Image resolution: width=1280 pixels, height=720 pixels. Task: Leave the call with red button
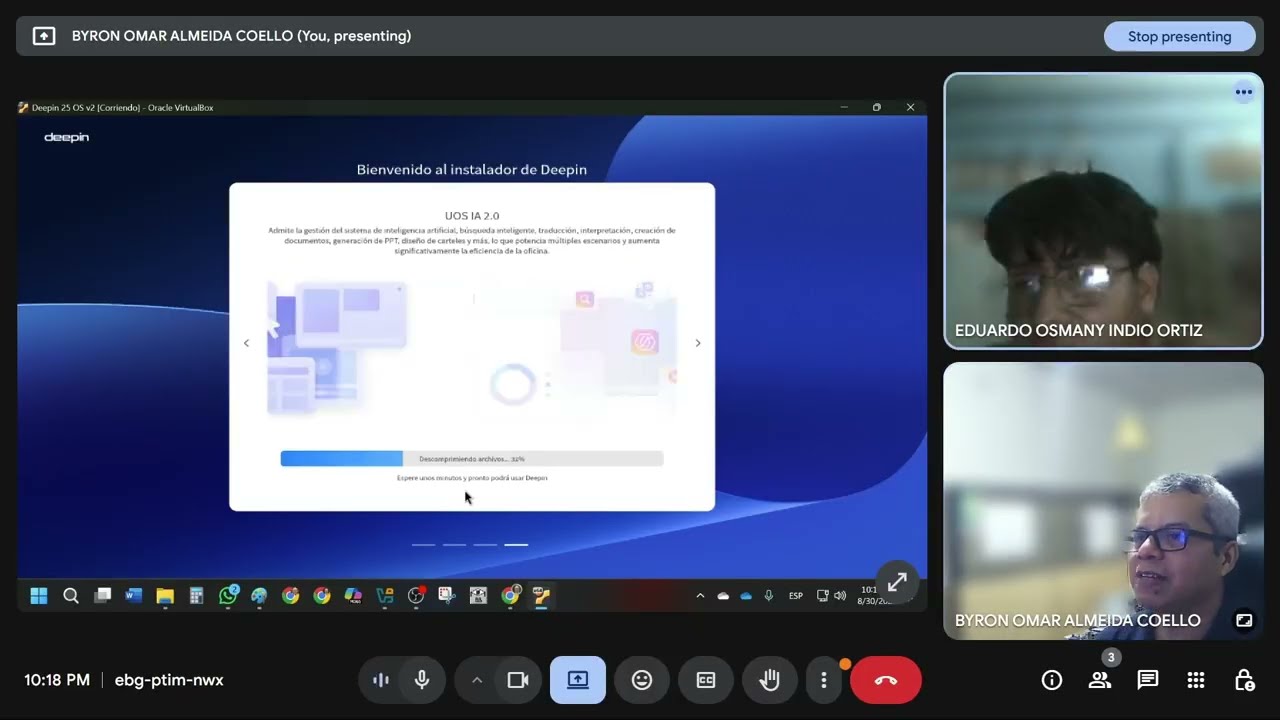click(x=886, y=680)
